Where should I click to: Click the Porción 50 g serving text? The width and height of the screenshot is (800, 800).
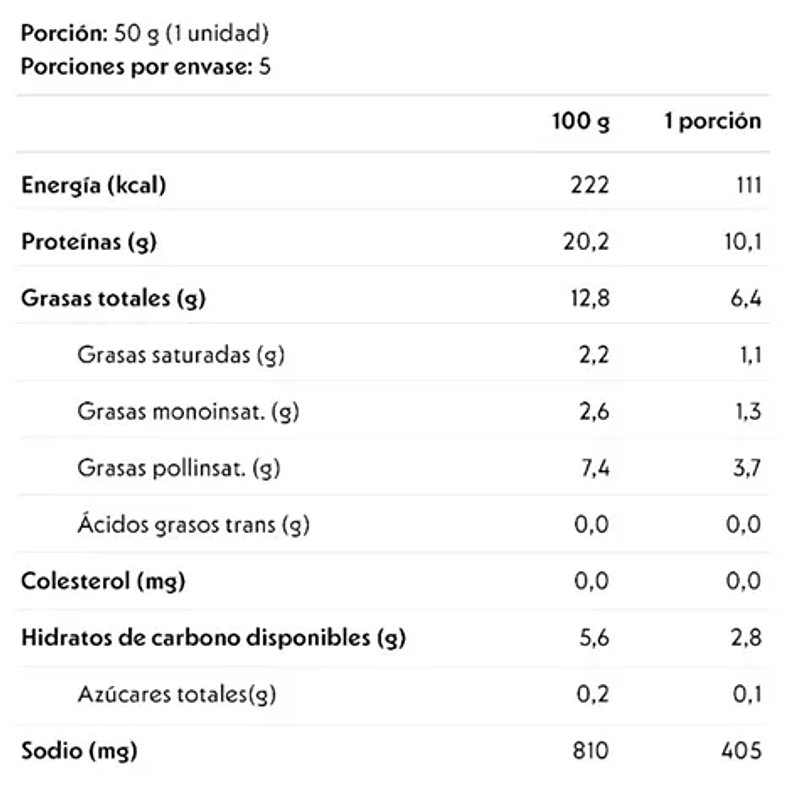[145, 33]
